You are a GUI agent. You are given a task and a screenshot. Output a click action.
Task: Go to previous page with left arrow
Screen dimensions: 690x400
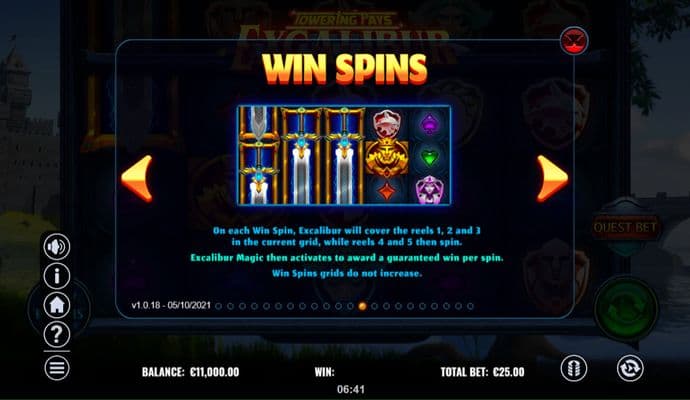[137, 179]
